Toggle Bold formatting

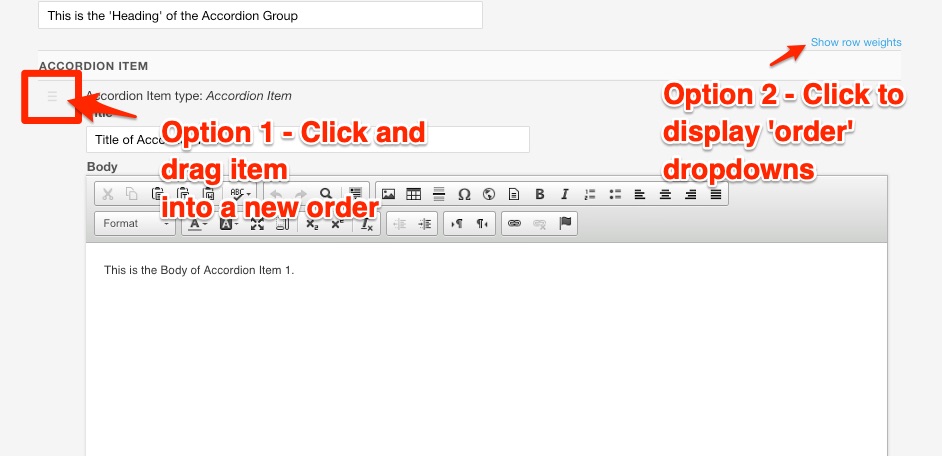pyautogui.click(x=540, y=194)
